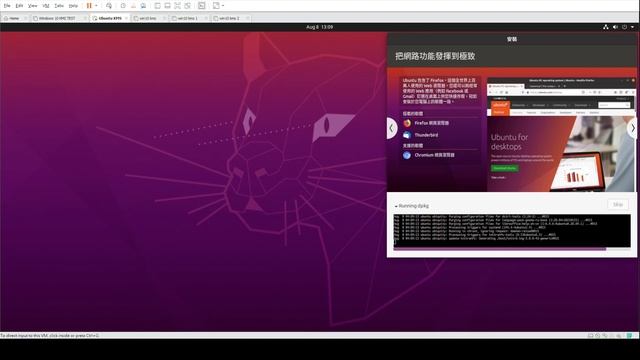Image resolution: width=640 pixels, height=360 pixels.
Task: Open the stretch guest dropdown arrow
Action: [223, 6]
